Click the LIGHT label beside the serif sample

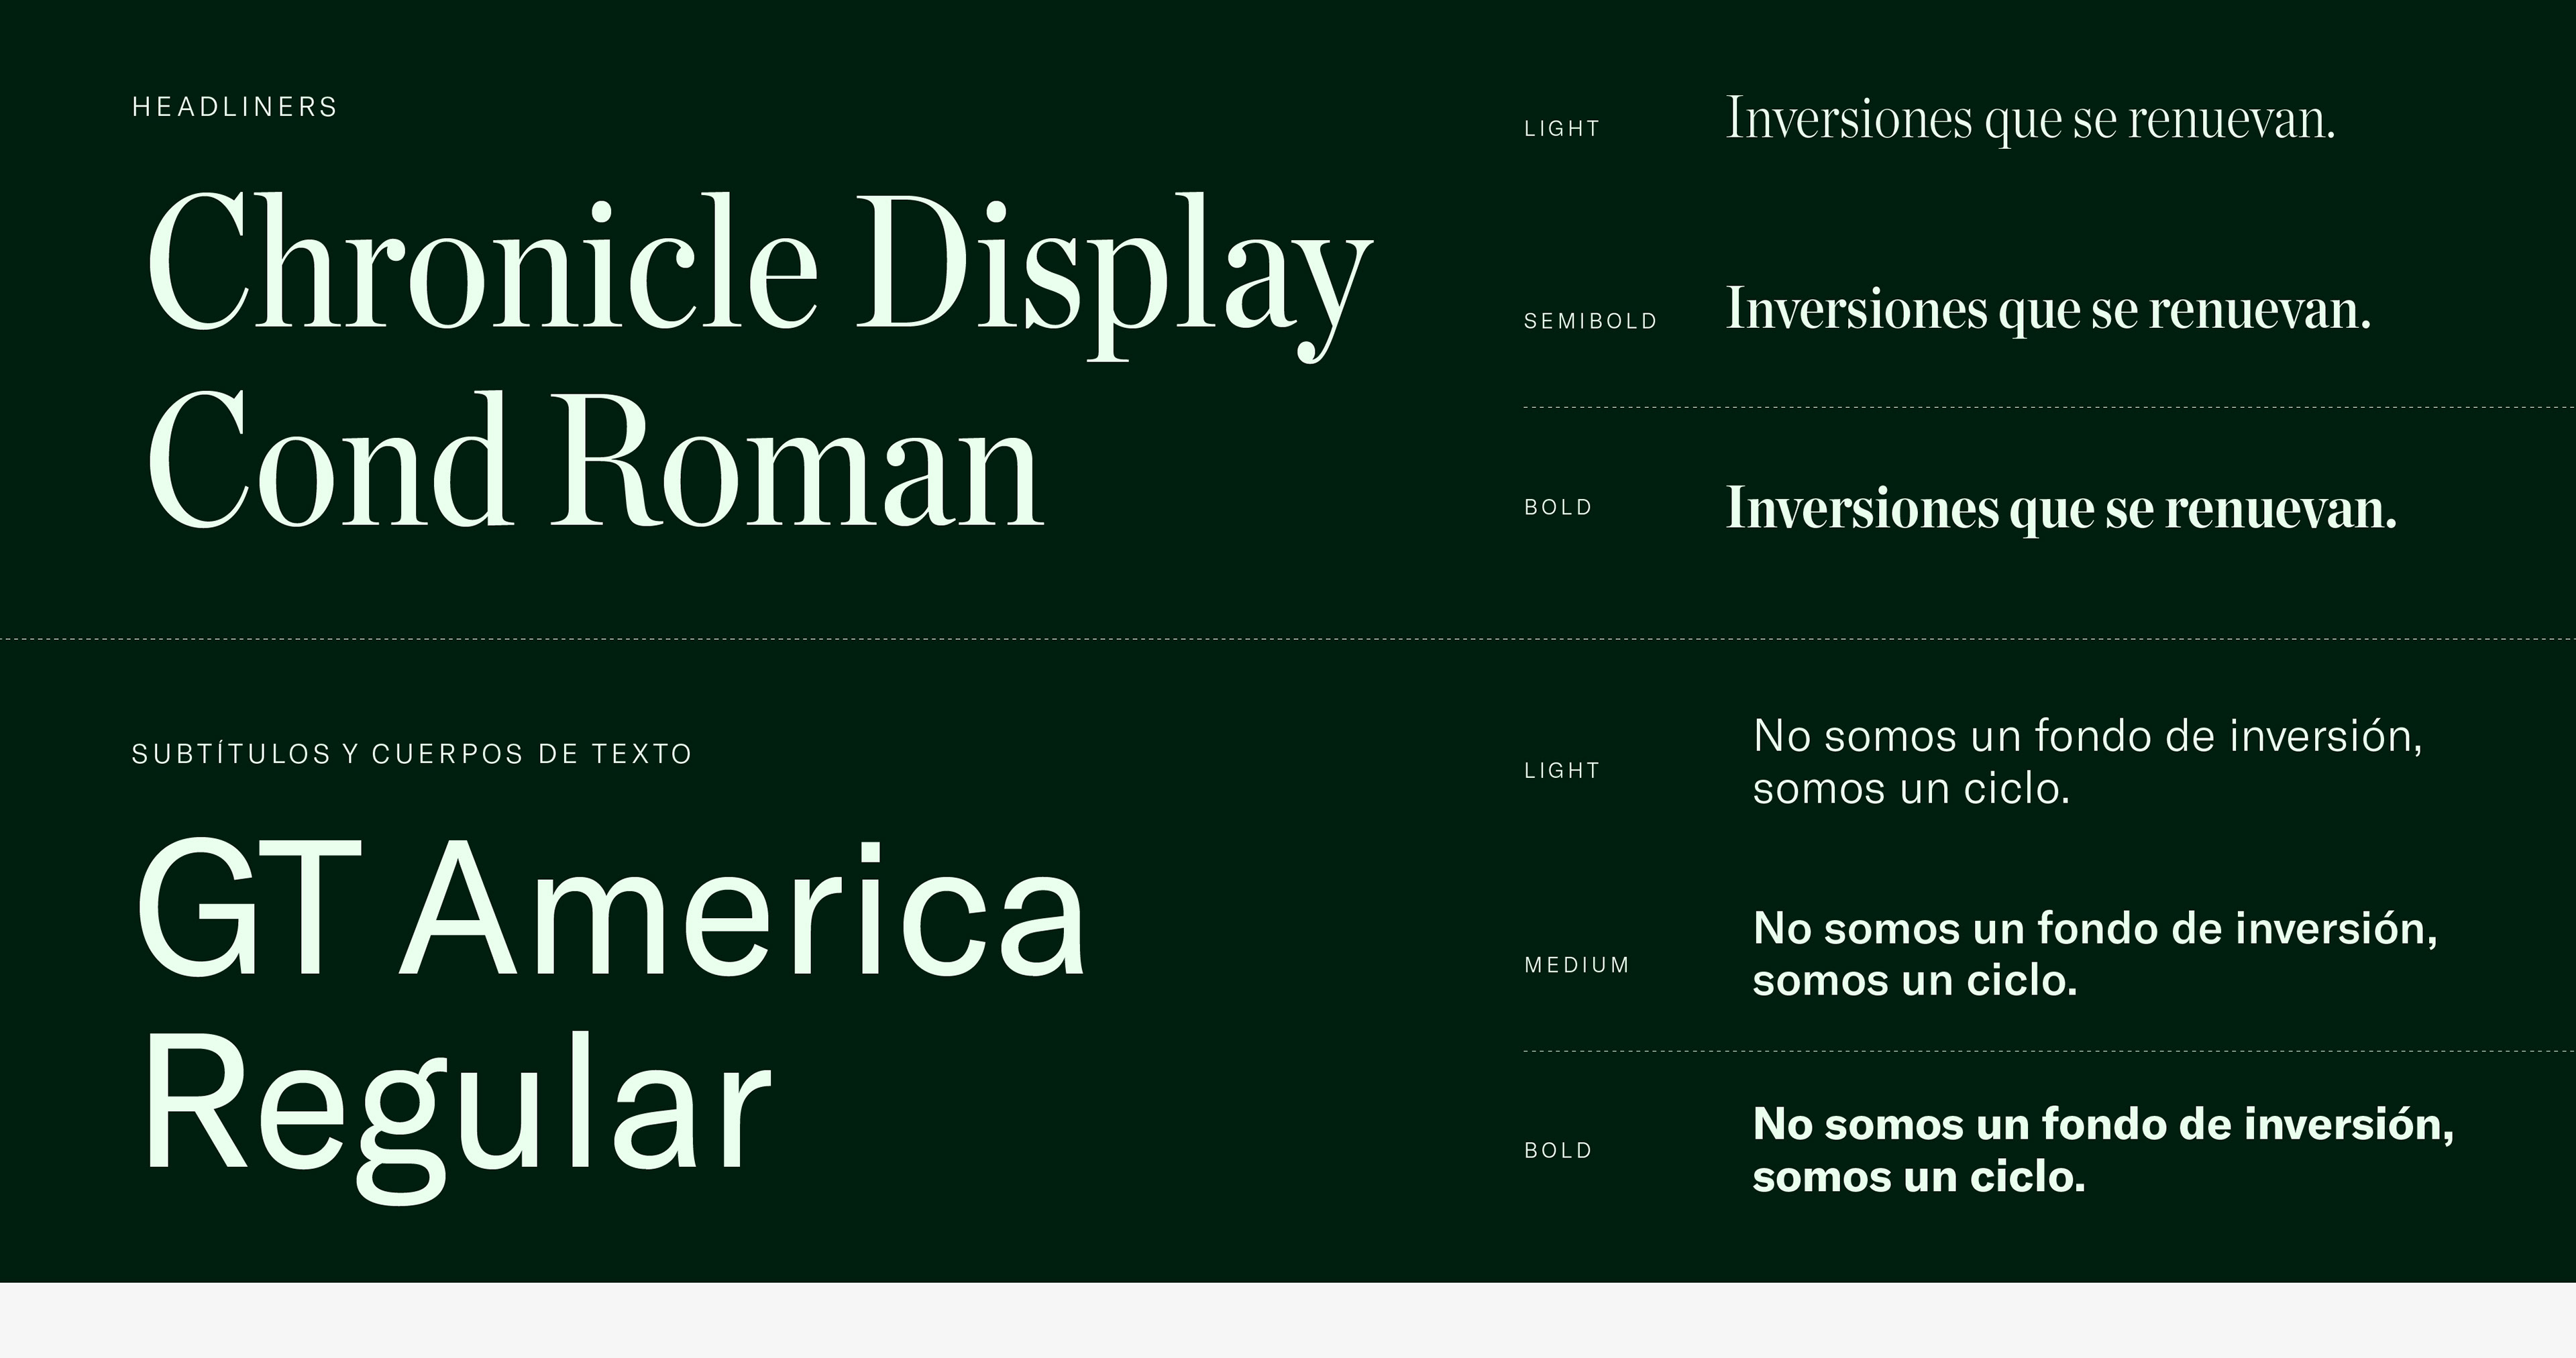point(1562,129)
